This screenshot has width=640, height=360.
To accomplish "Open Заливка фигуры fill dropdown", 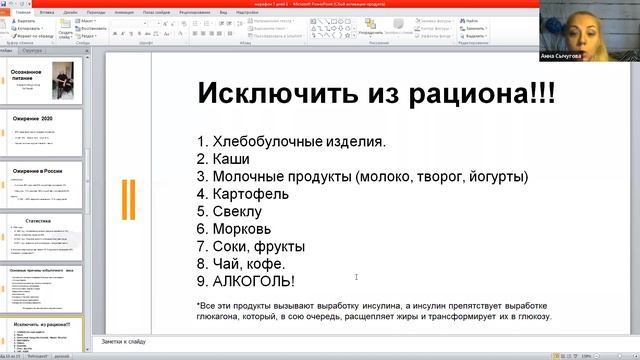I will coord(434,21).
